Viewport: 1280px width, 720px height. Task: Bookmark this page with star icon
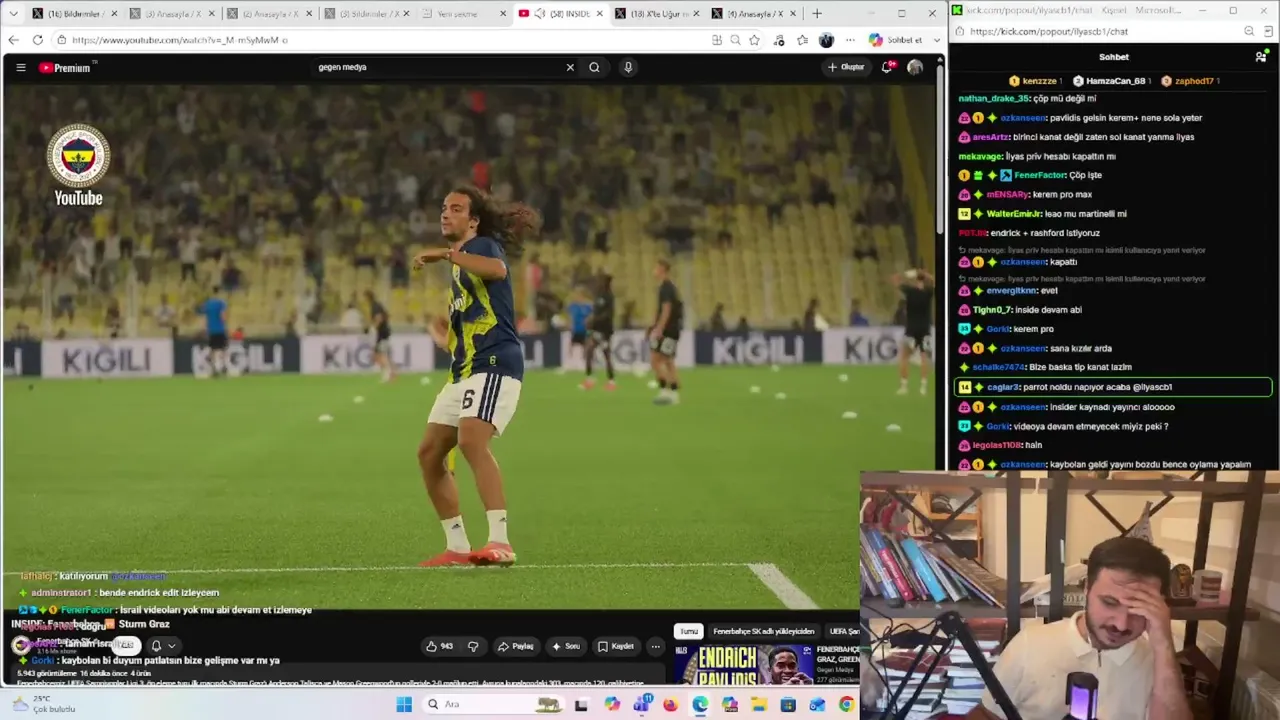[754, 40]
